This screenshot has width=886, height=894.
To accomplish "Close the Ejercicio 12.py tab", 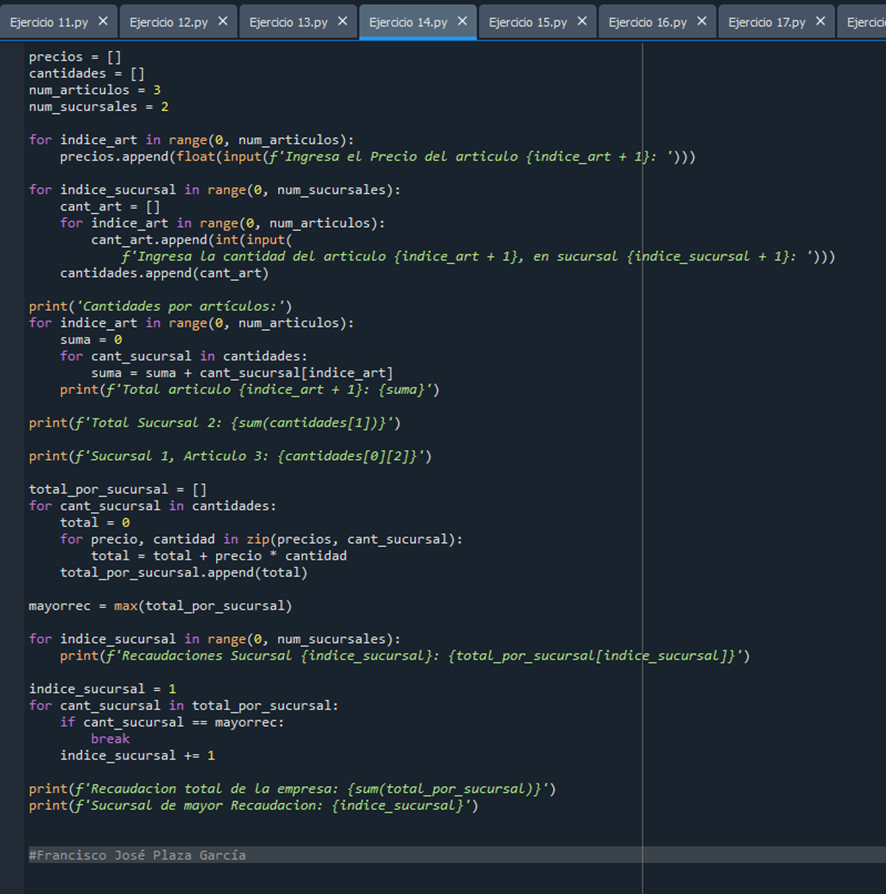I will coord(222,21).
